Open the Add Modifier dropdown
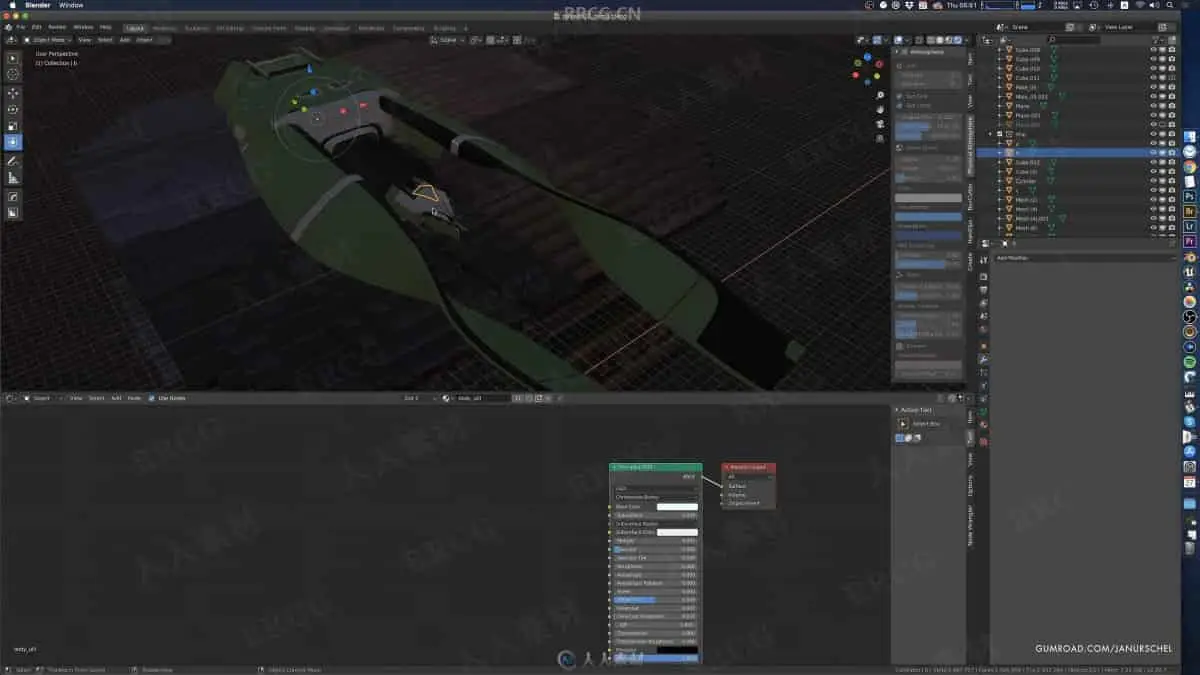 point(1084,258)
